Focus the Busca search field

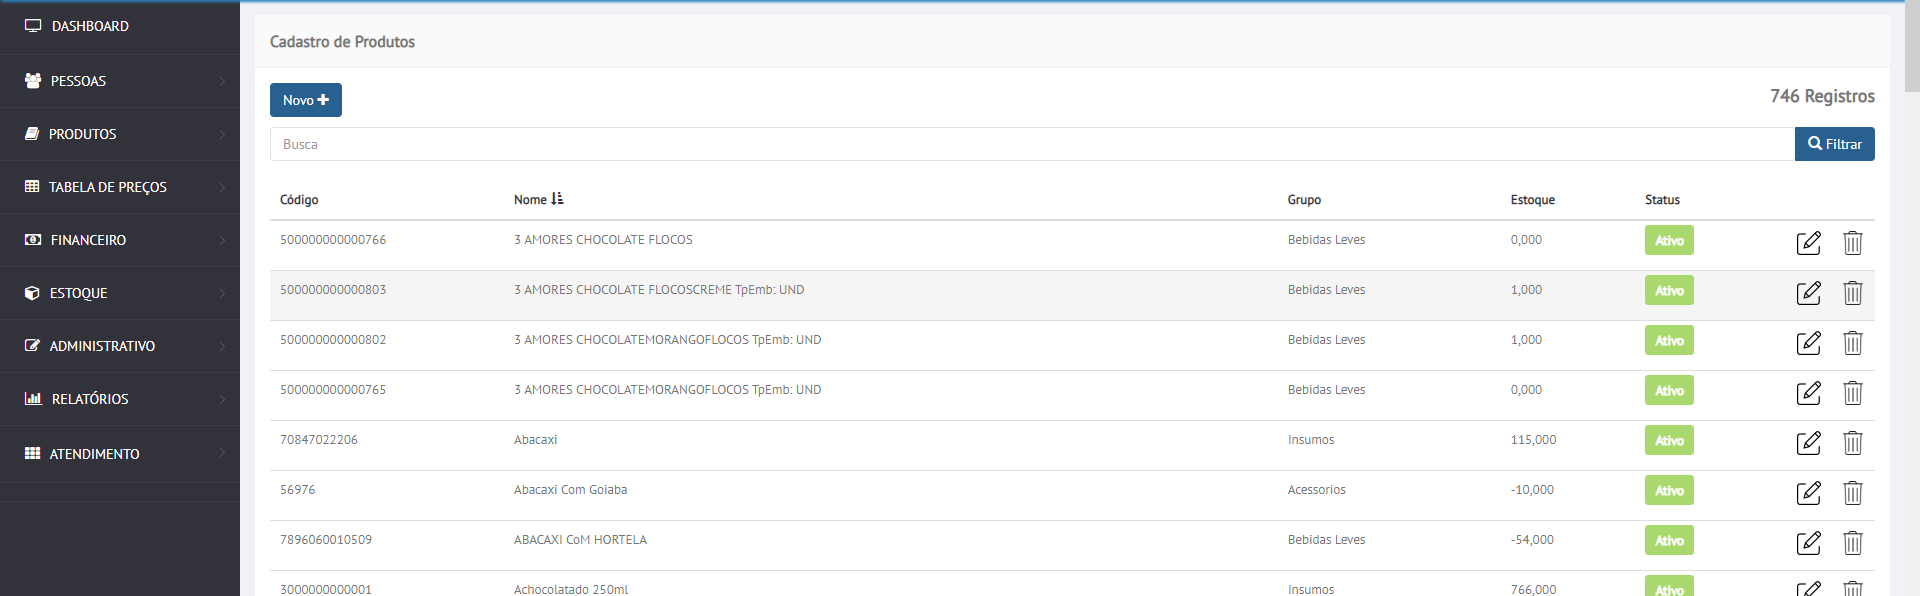[1030, 144]
